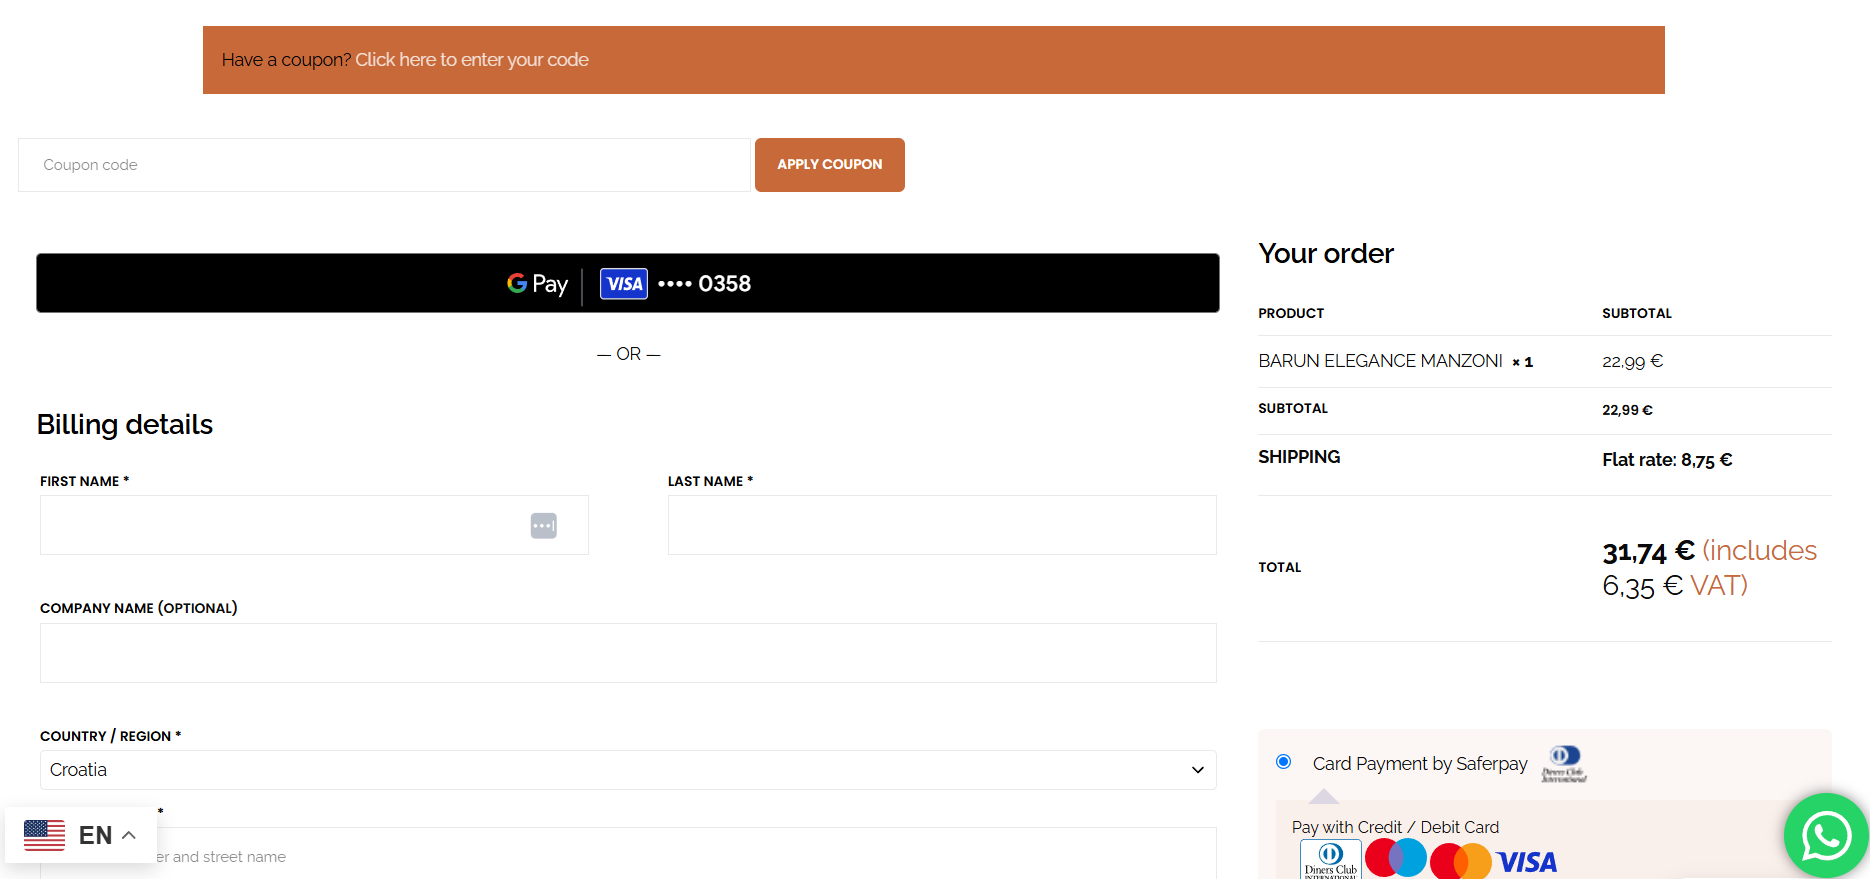Open the WhatsApp chat bubble
Image resolution: width=1870 pixels, height=879 pixels.
tap(1825, 835)
